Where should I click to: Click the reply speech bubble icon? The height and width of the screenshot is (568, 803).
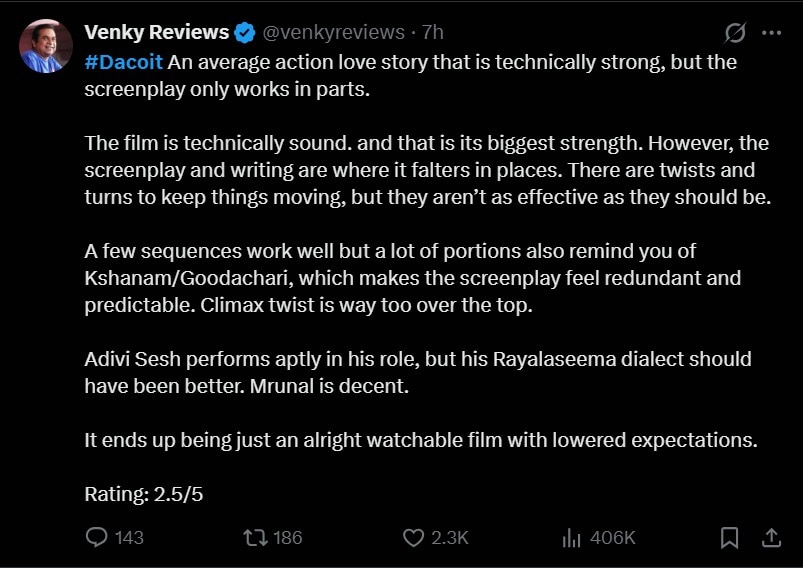click(x=96, y=538)
